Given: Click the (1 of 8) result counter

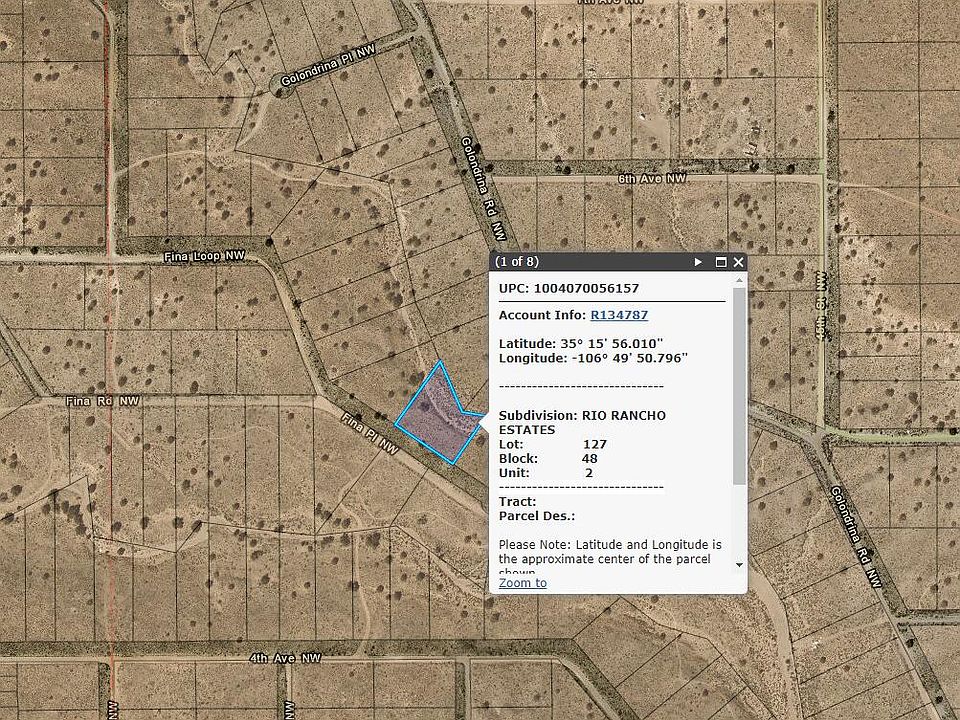Looking at the screenshot, I should [517, 262].
